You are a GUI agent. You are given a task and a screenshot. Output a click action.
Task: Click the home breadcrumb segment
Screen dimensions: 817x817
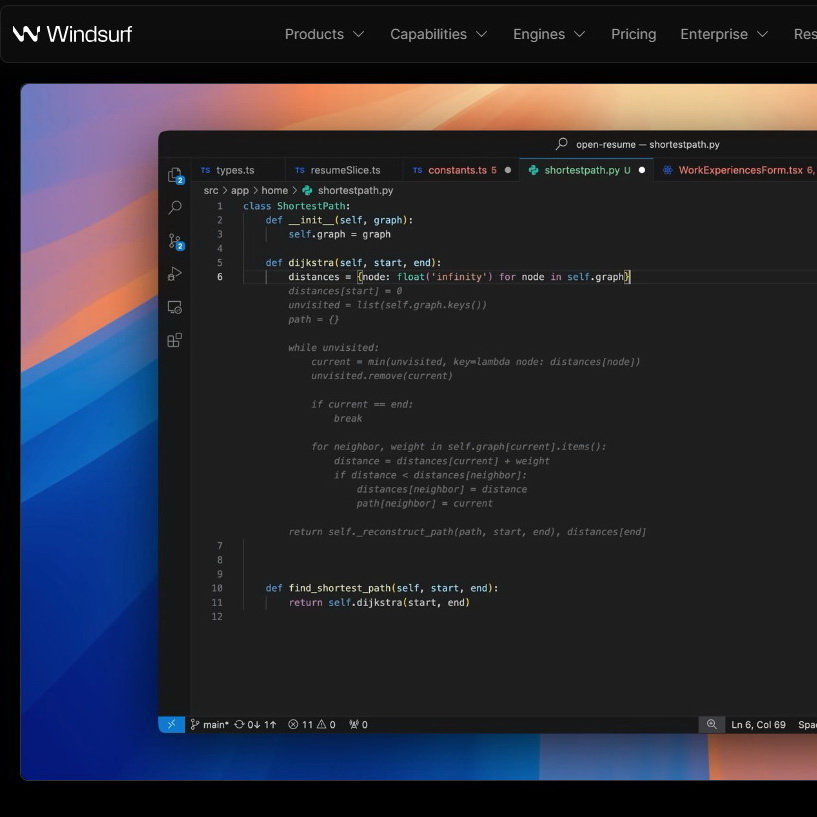(x=274, y=191)
